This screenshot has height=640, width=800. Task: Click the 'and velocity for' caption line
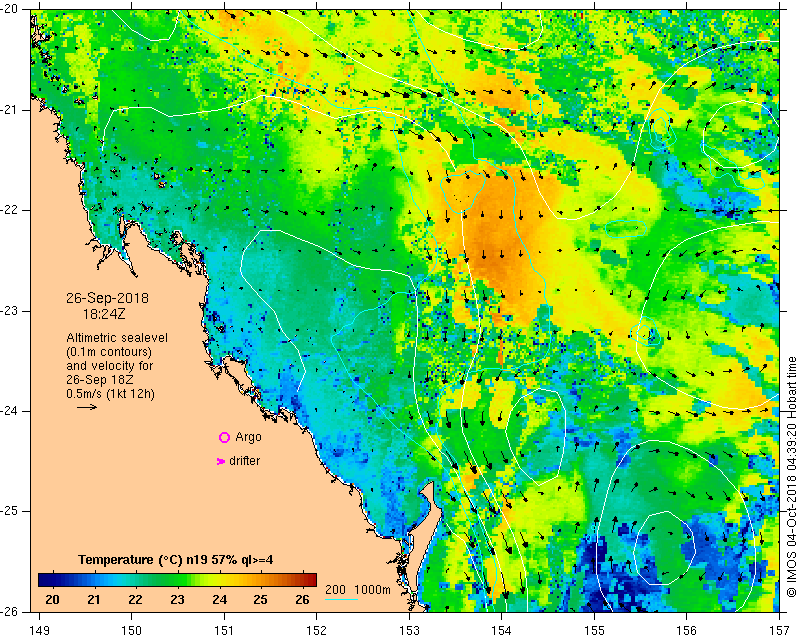110,366
